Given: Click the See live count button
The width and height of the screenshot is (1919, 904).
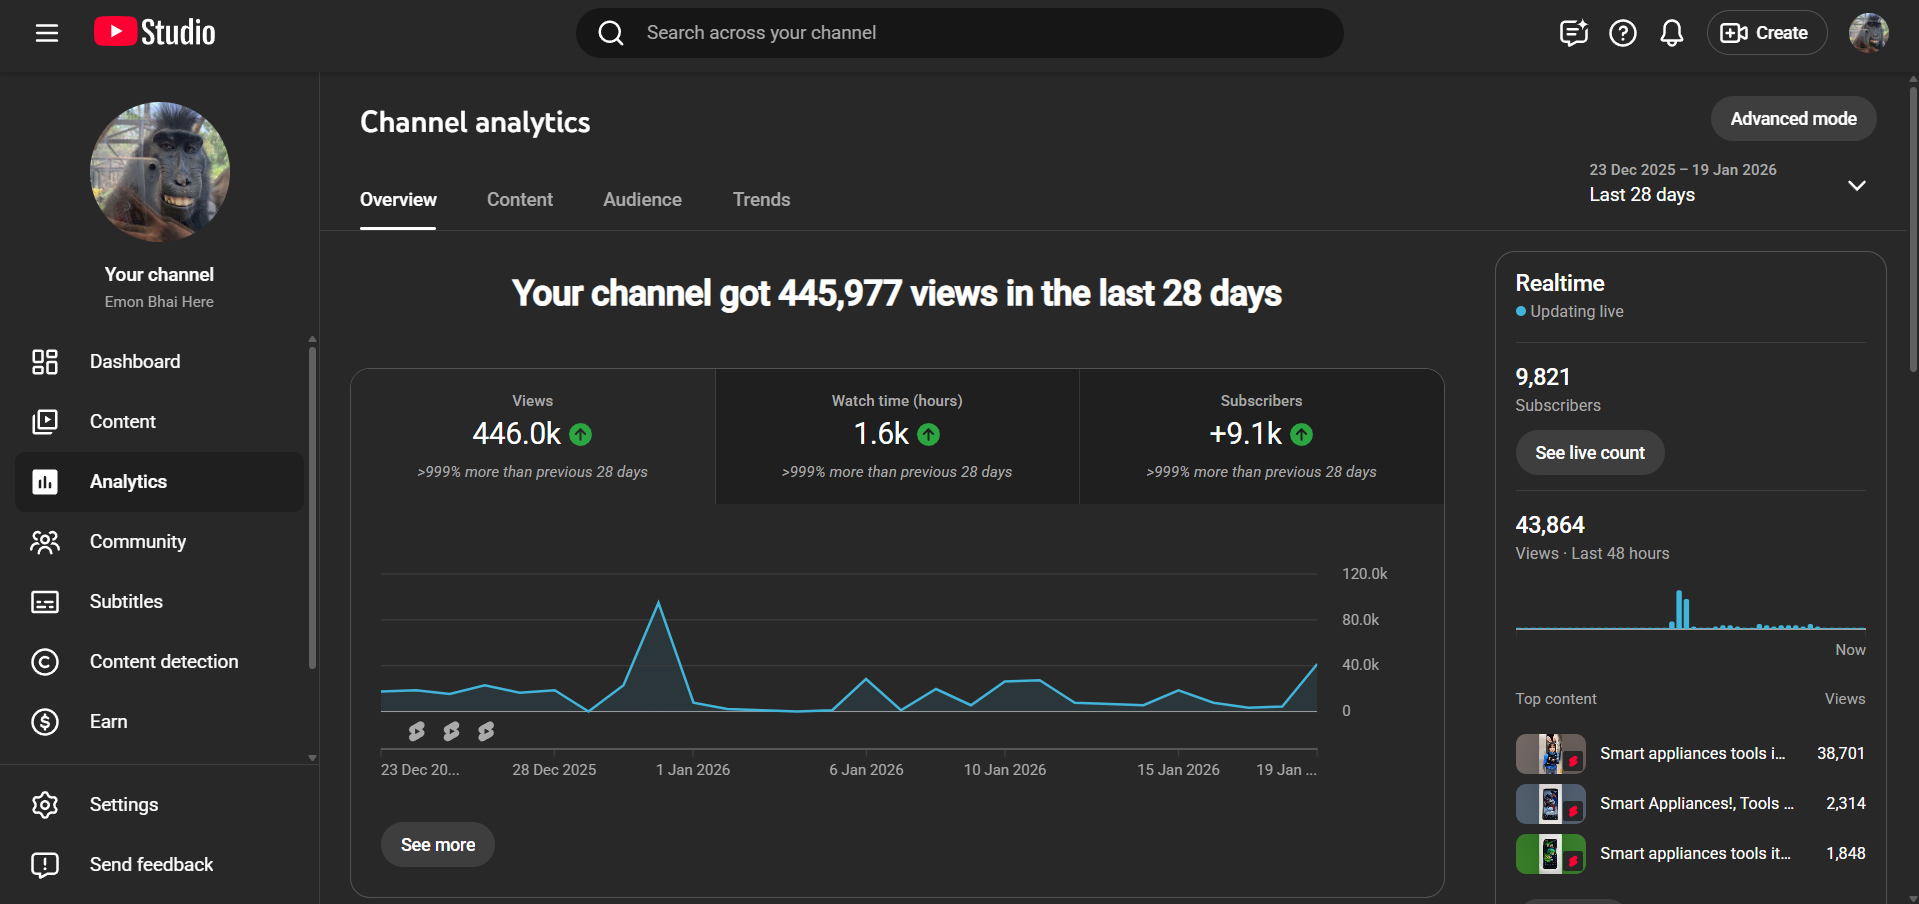Looking at the screenshot, I should click(x=1589, y=453).
